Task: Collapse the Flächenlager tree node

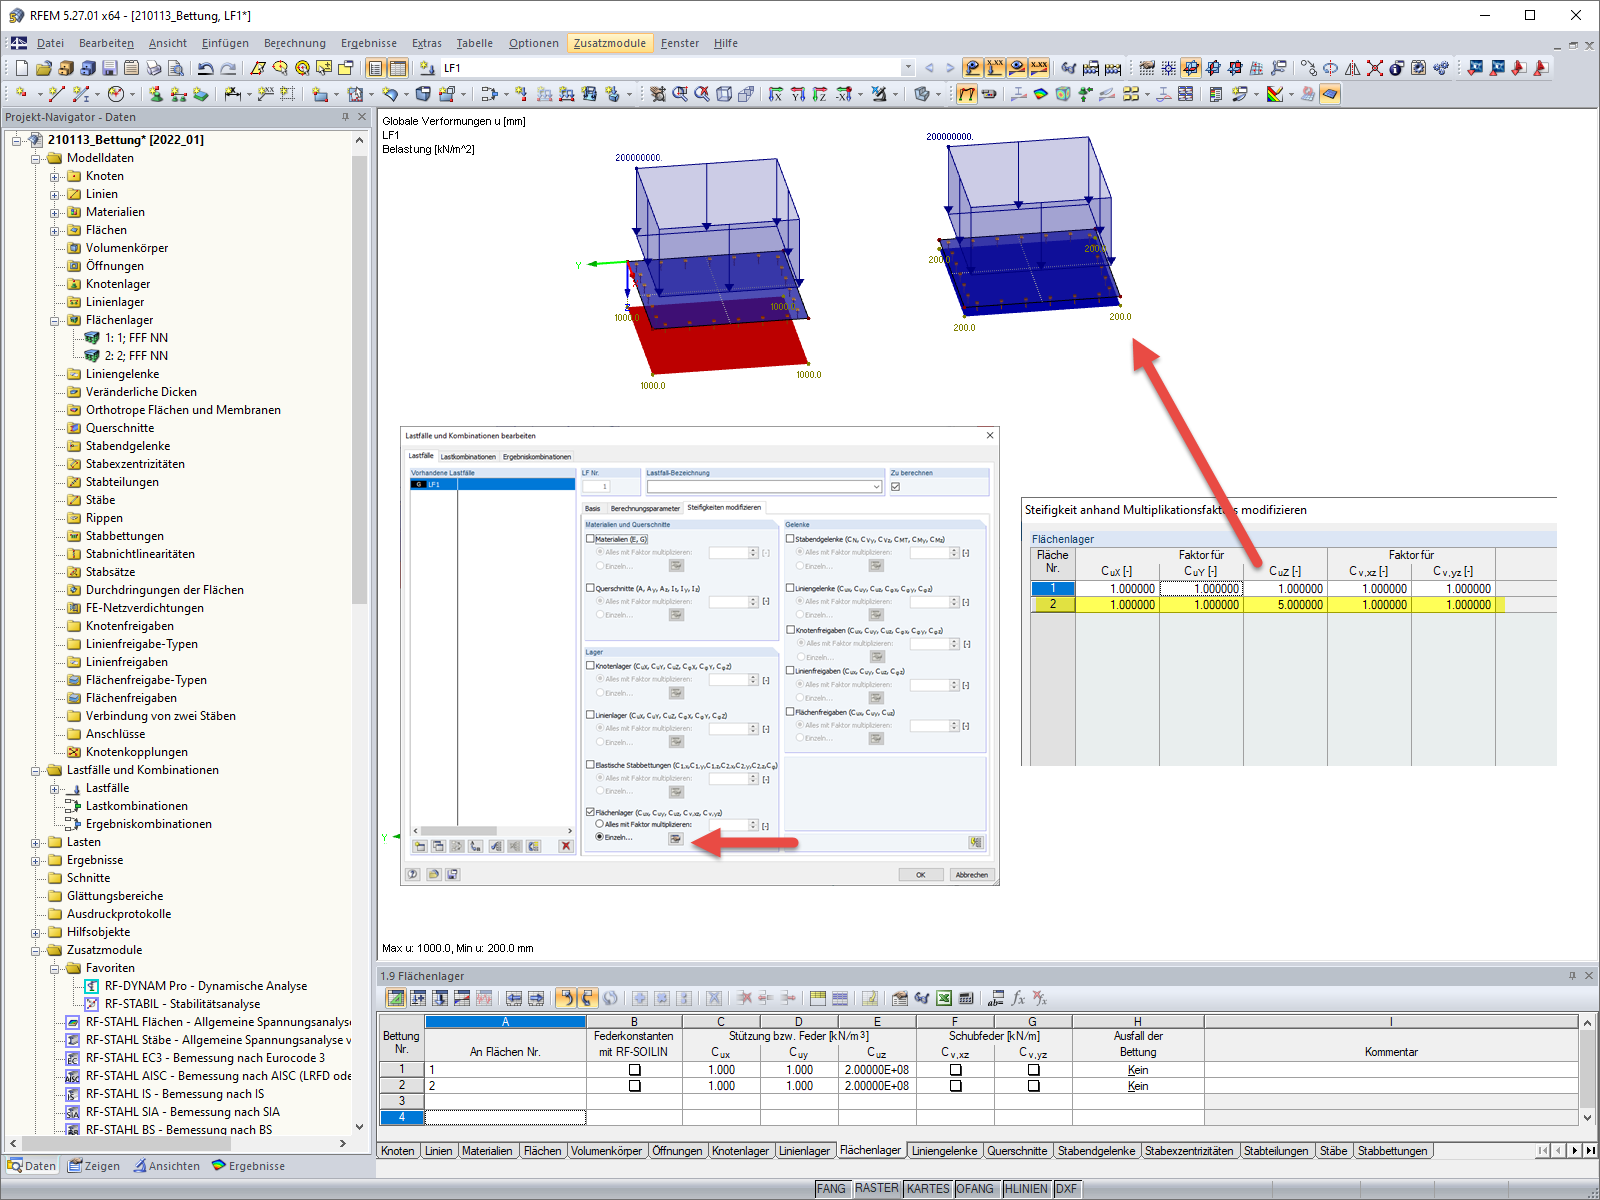Action: 55,320
